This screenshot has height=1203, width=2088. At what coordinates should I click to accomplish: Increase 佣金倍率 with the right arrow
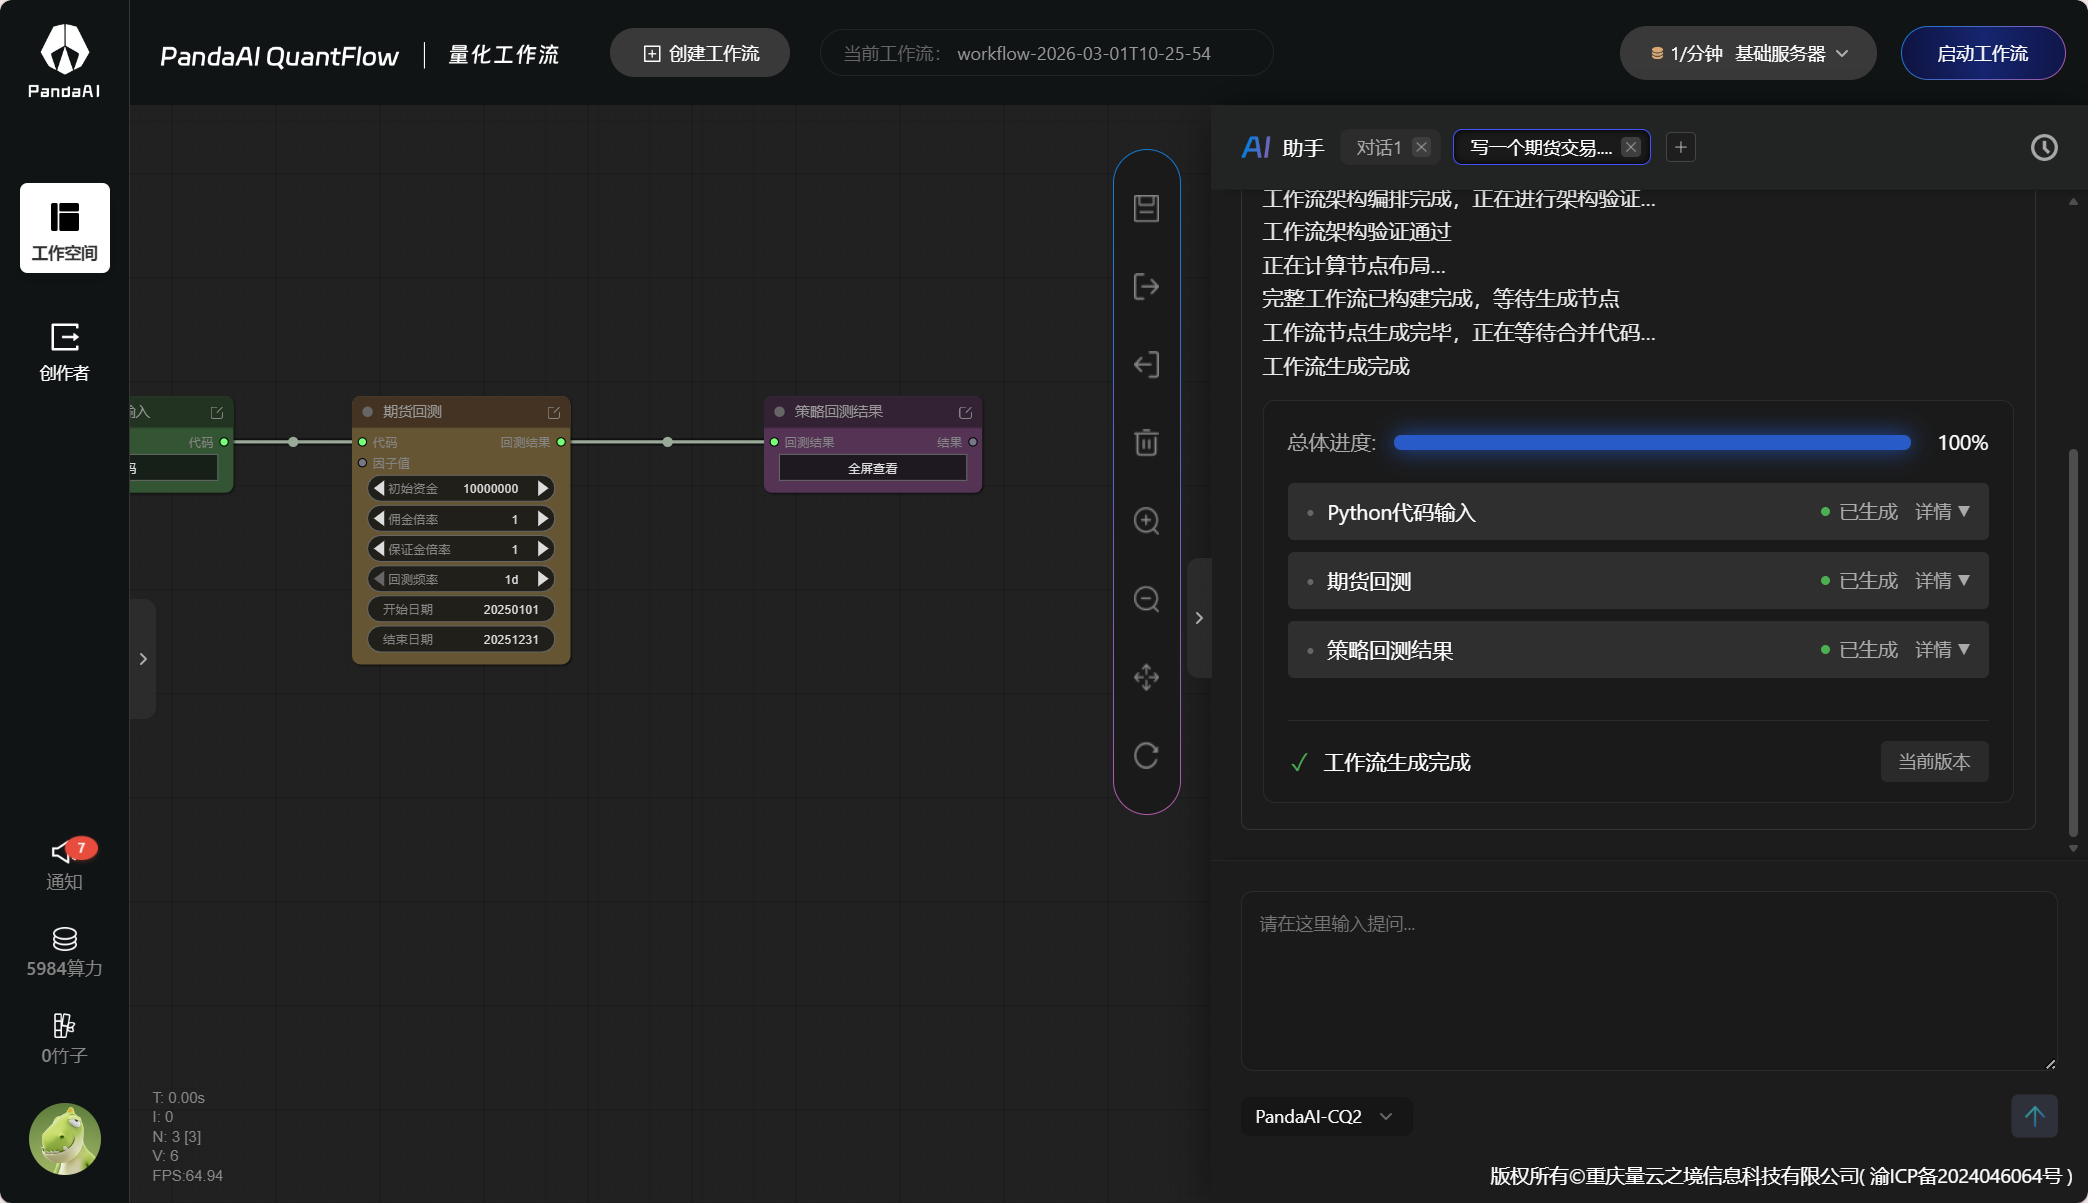(543, 518)
